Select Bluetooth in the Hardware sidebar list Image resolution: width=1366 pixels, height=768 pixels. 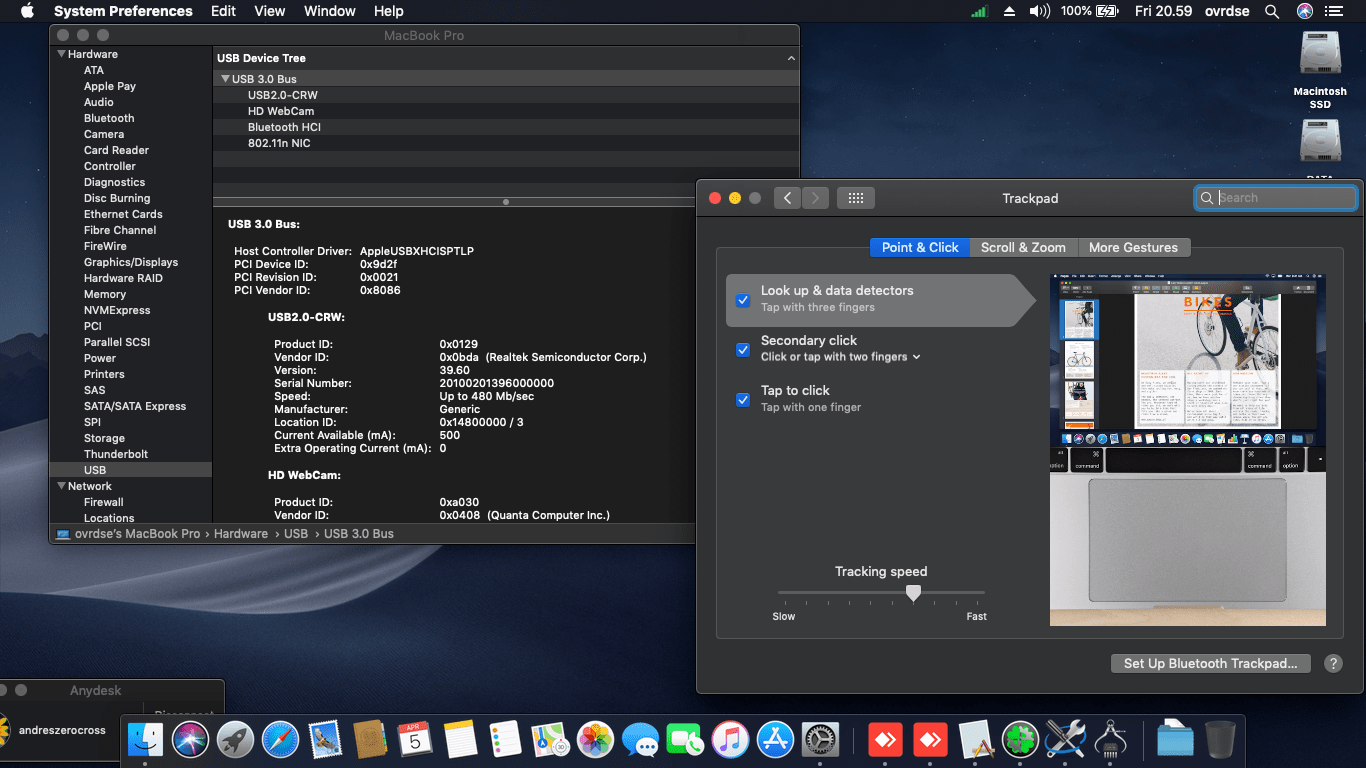[x=109, y=118]
